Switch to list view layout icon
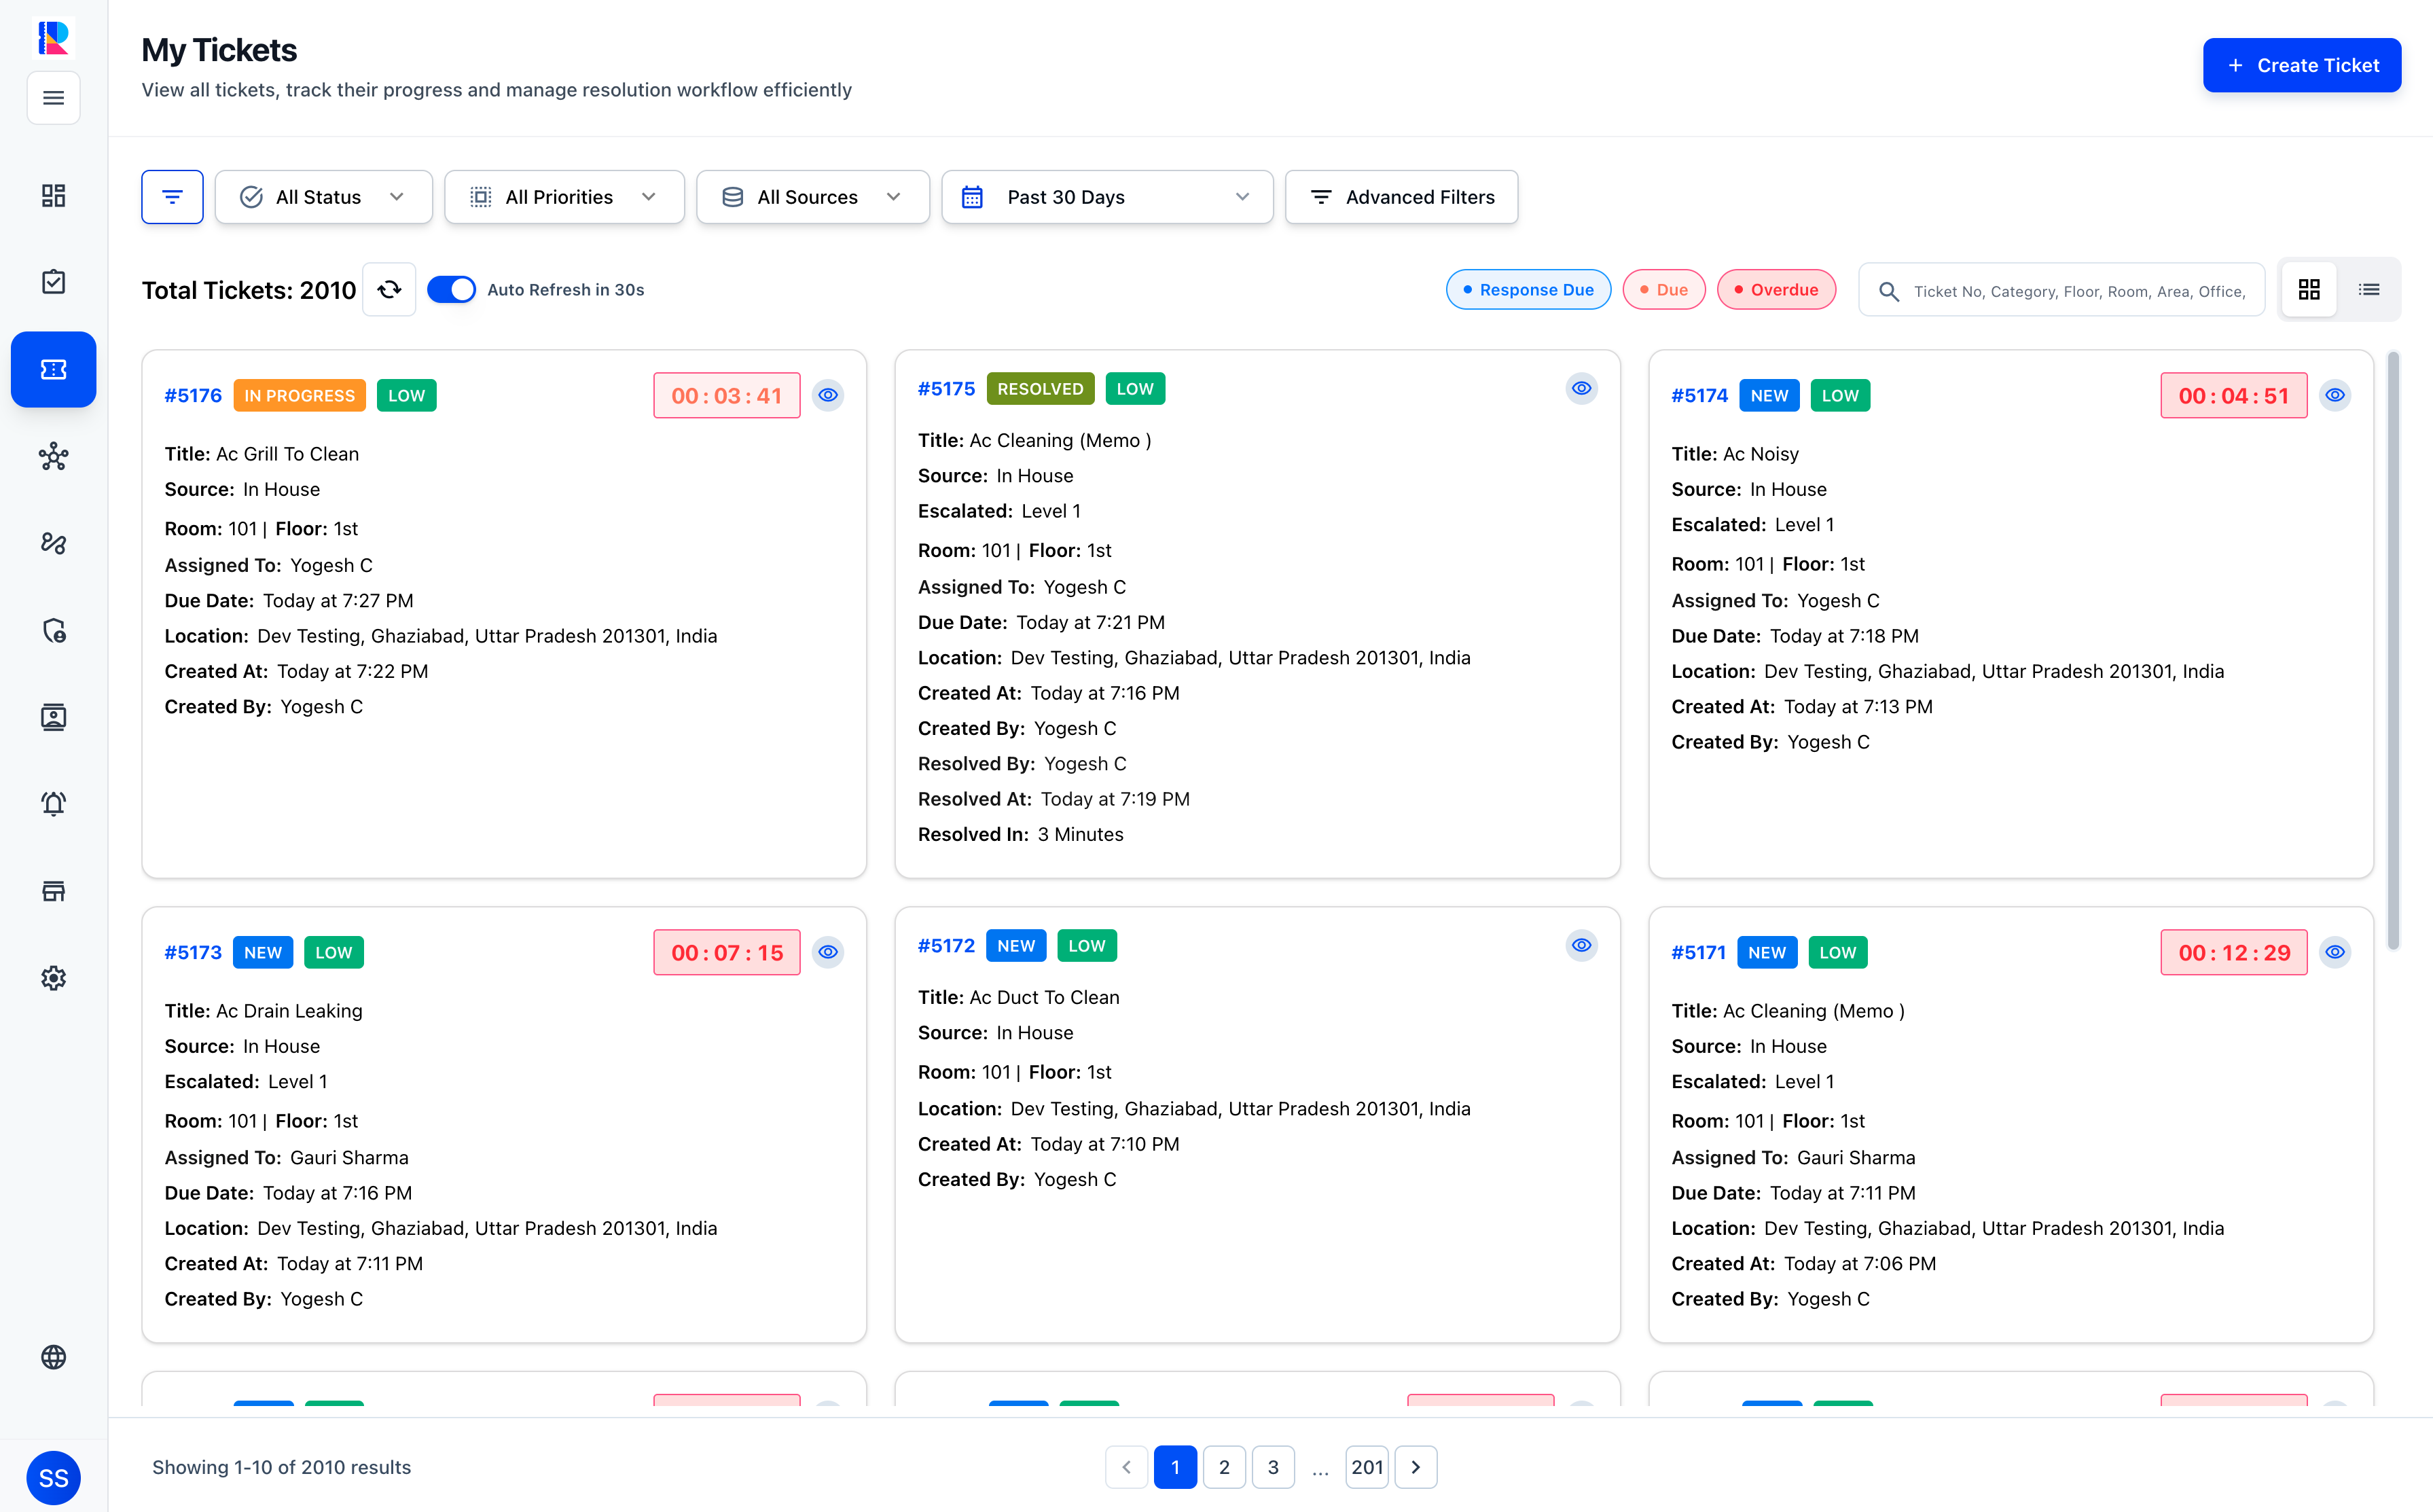 [2368, 290]
